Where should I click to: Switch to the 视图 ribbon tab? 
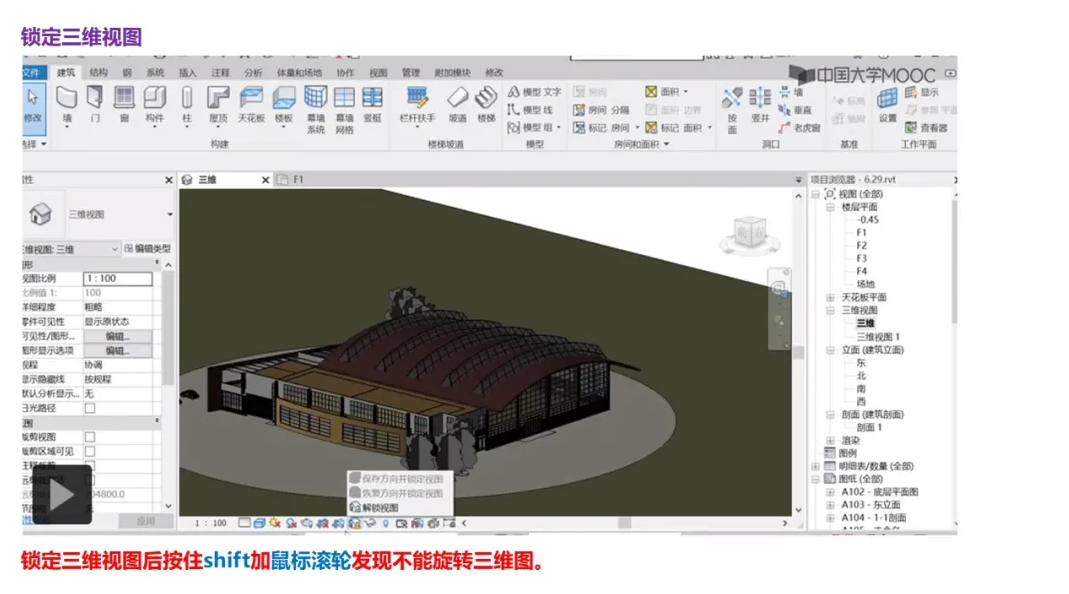point(377,71)
